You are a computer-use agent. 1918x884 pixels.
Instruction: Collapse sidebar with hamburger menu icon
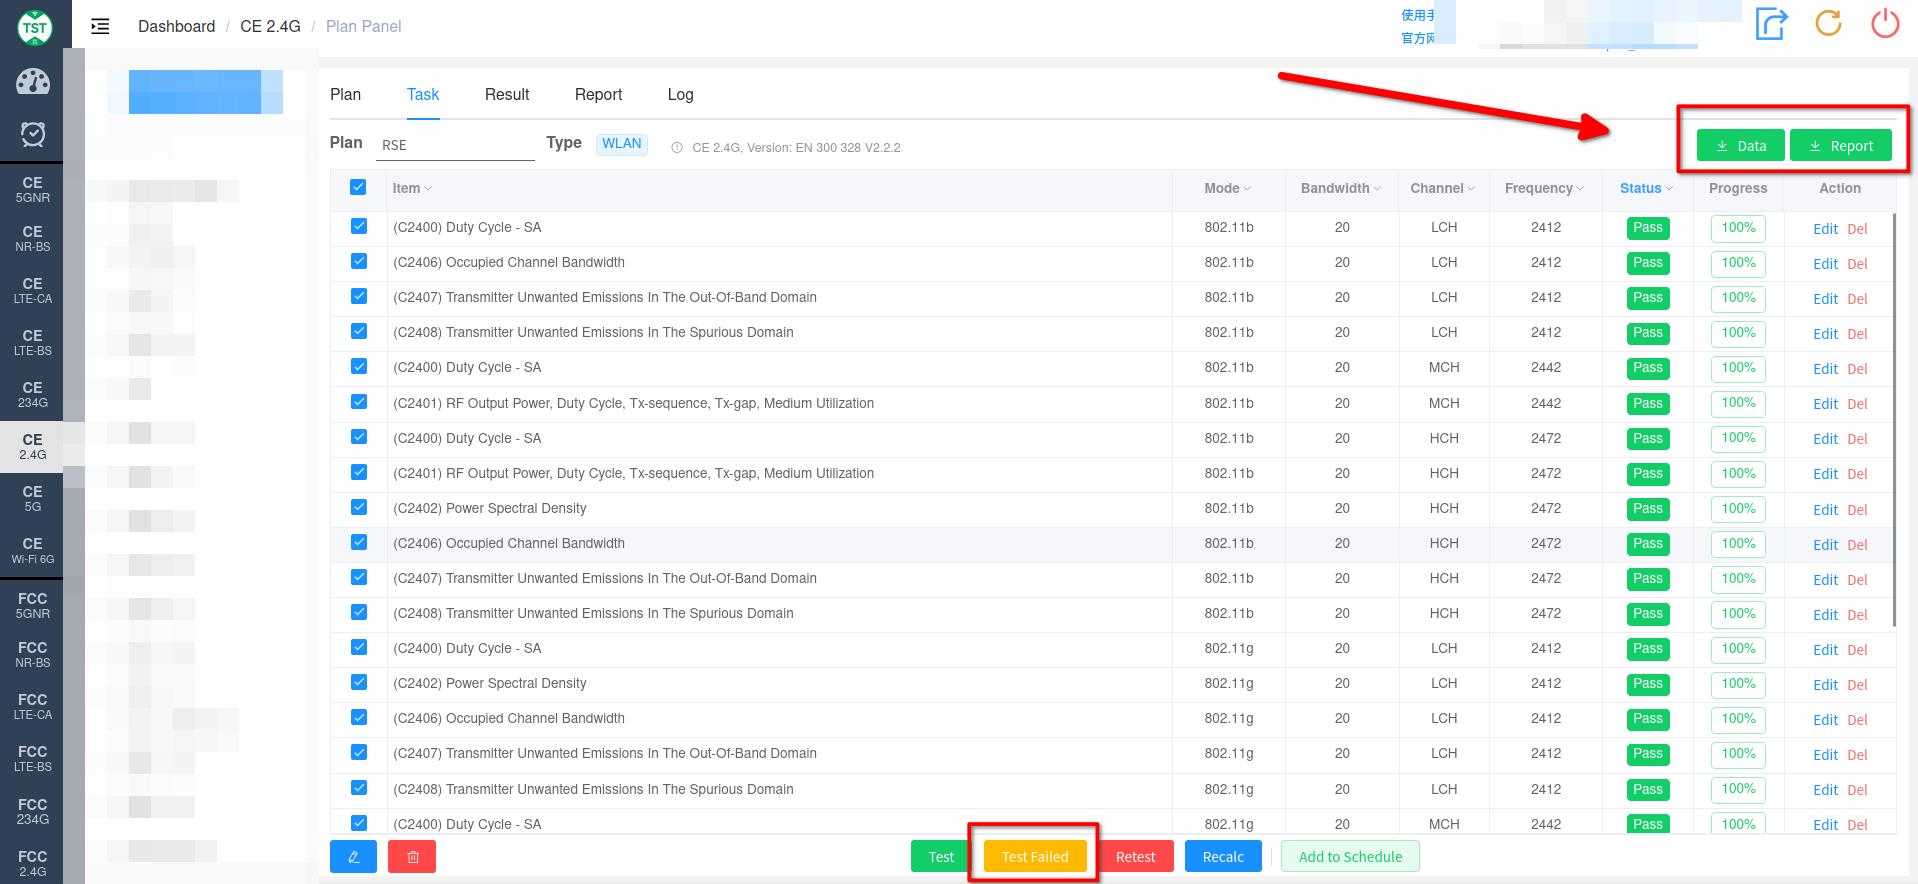[x=100, y=26]
